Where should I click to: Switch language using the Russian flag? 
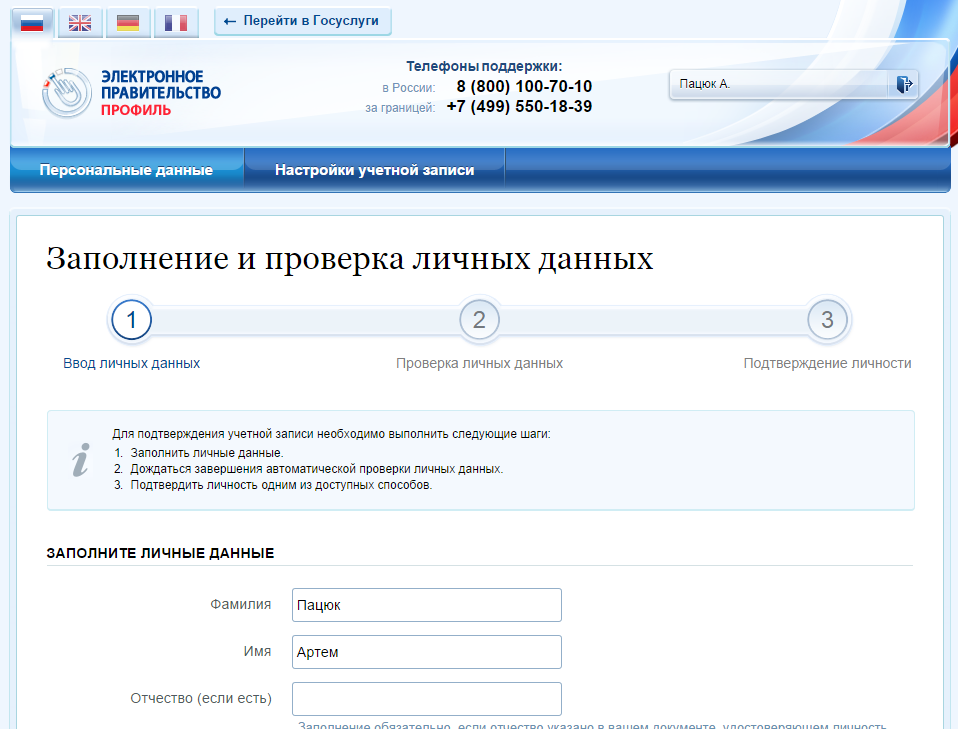[33, 22]
